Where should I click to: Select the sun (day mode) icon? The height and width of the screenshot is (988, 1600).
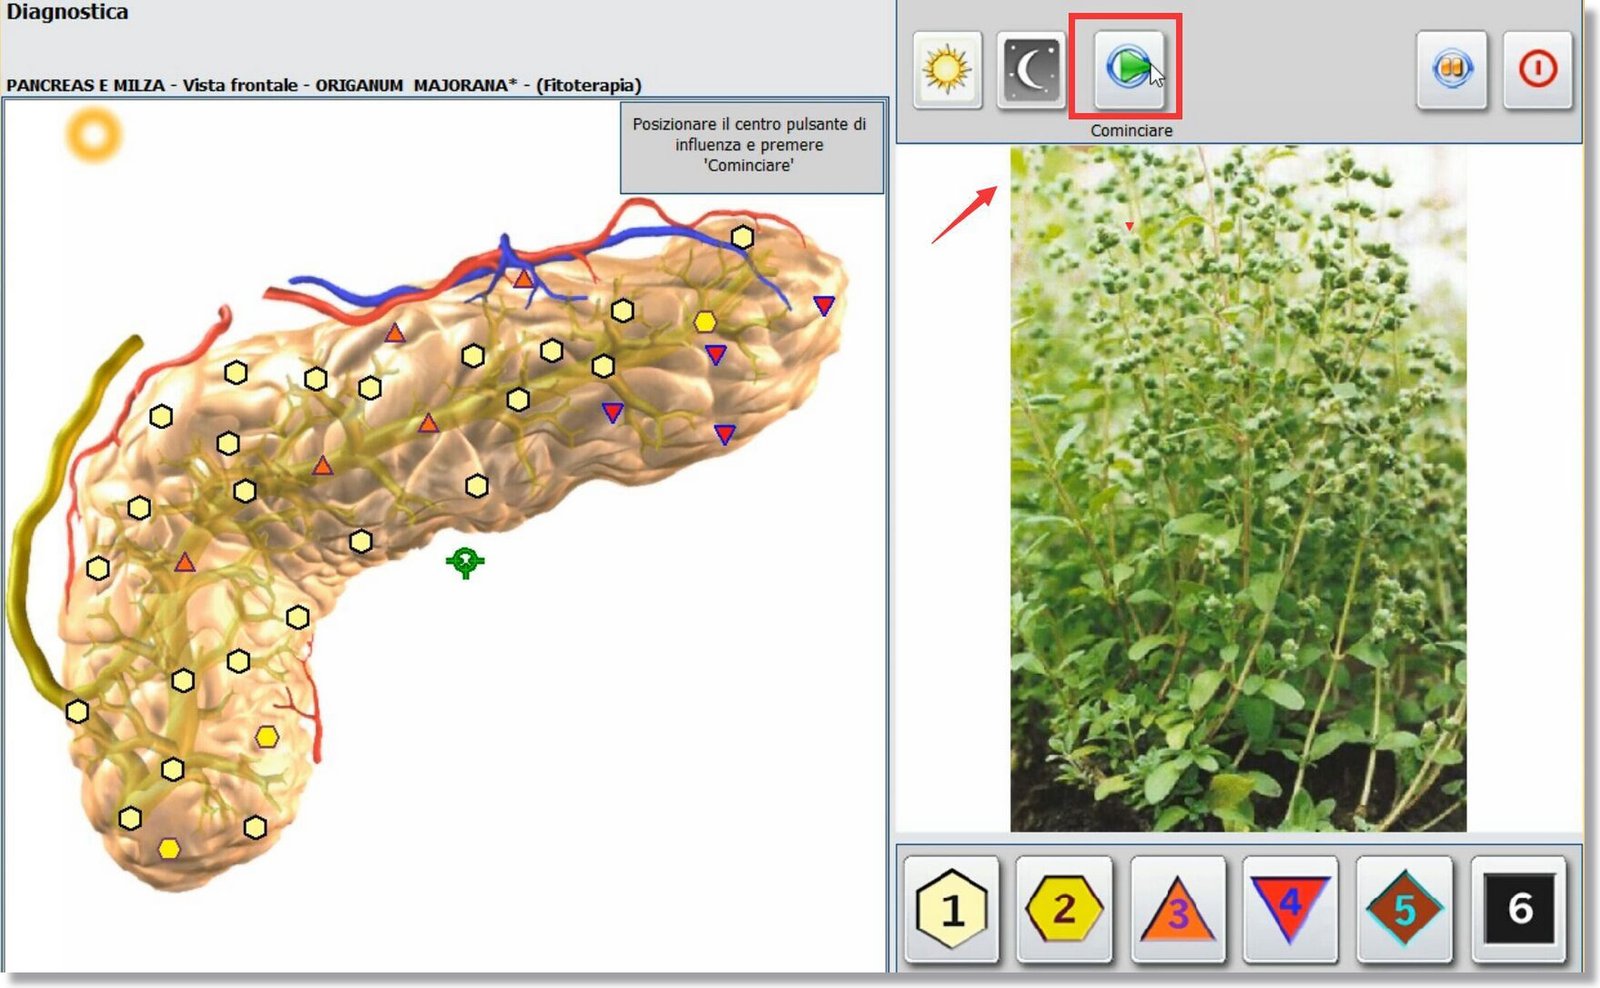point(946,69)
